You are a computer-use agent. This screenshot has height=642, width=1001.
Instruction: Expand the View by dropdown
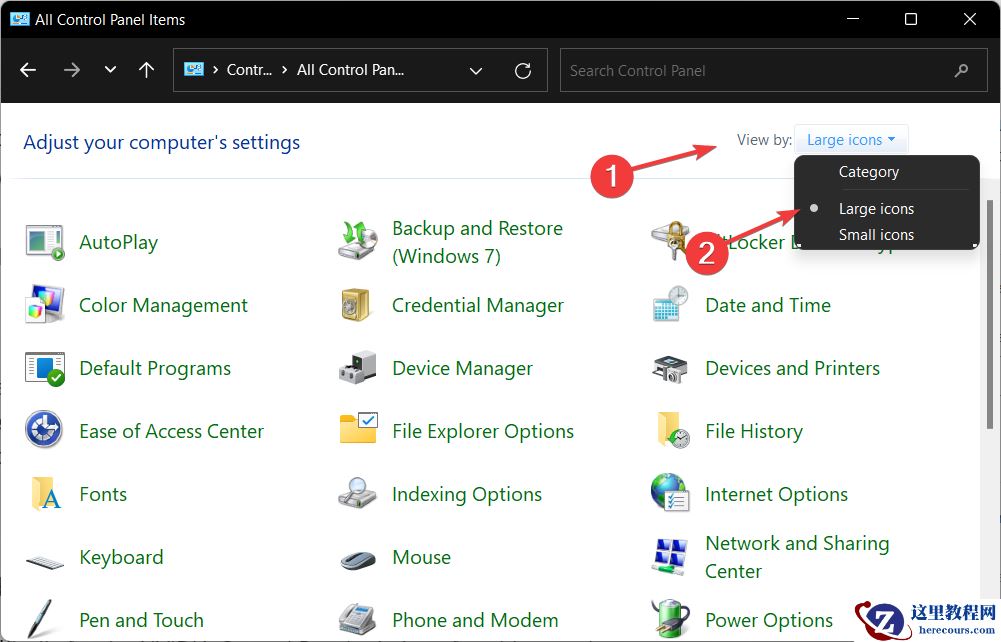tap(851, 140)
